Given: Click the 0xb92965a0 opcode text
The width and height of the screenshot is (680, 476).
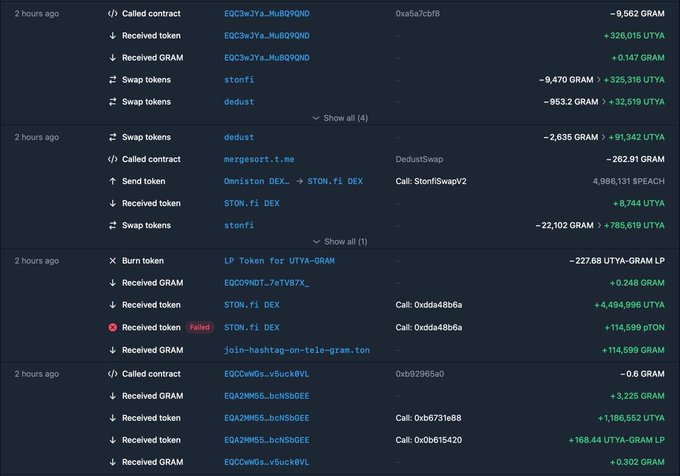Looking at the screenshot, I should click(419, 374).
